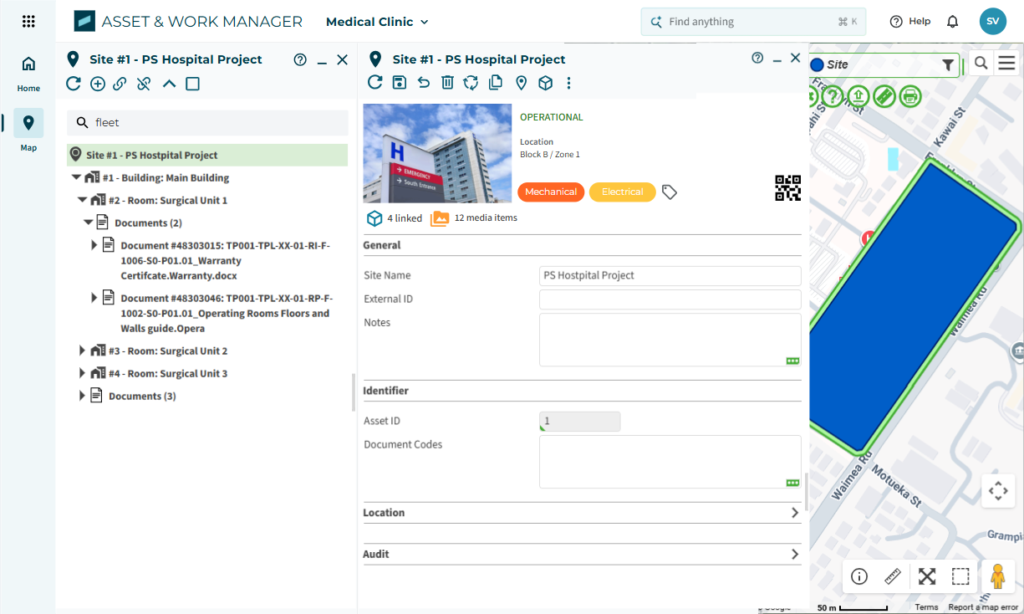Image resolution: width=1024 pixels, height=614 pixels.
Task: Open the Help menu
Action: click(x=910, y=22)
